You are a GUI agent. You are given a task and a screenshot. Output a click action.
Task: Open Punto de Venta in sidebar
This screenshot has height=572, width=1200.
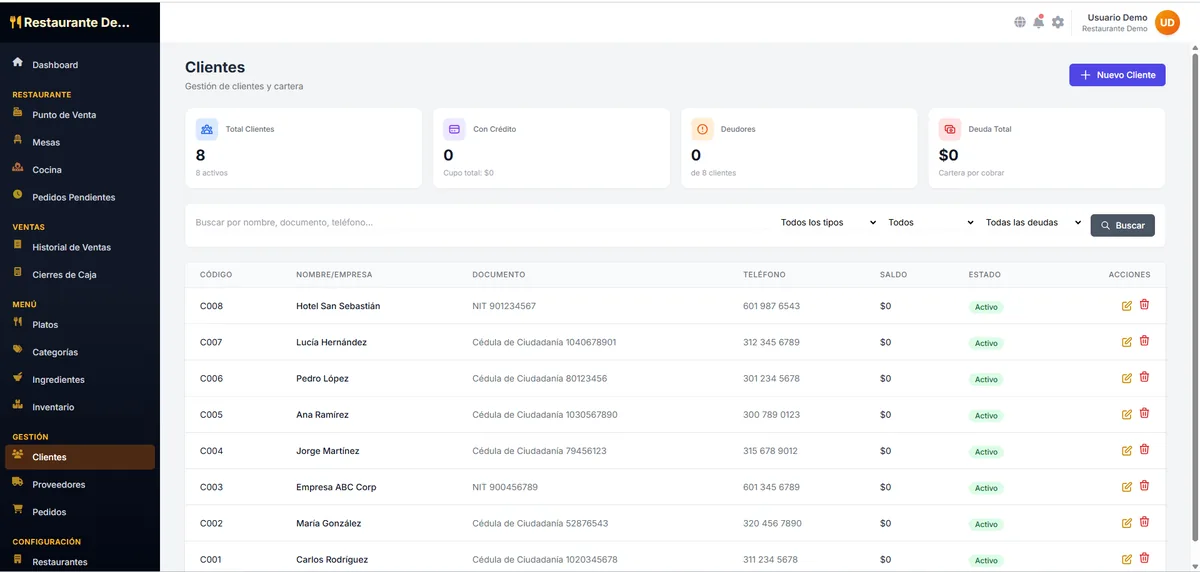point(64,115)
